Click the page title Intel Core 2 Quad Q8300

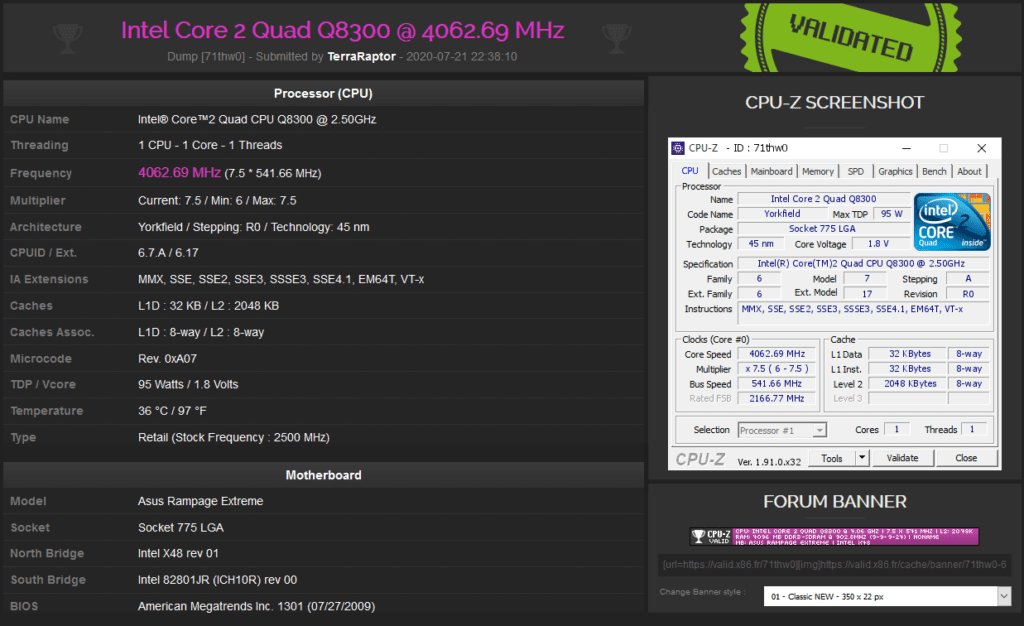(342, 30)
